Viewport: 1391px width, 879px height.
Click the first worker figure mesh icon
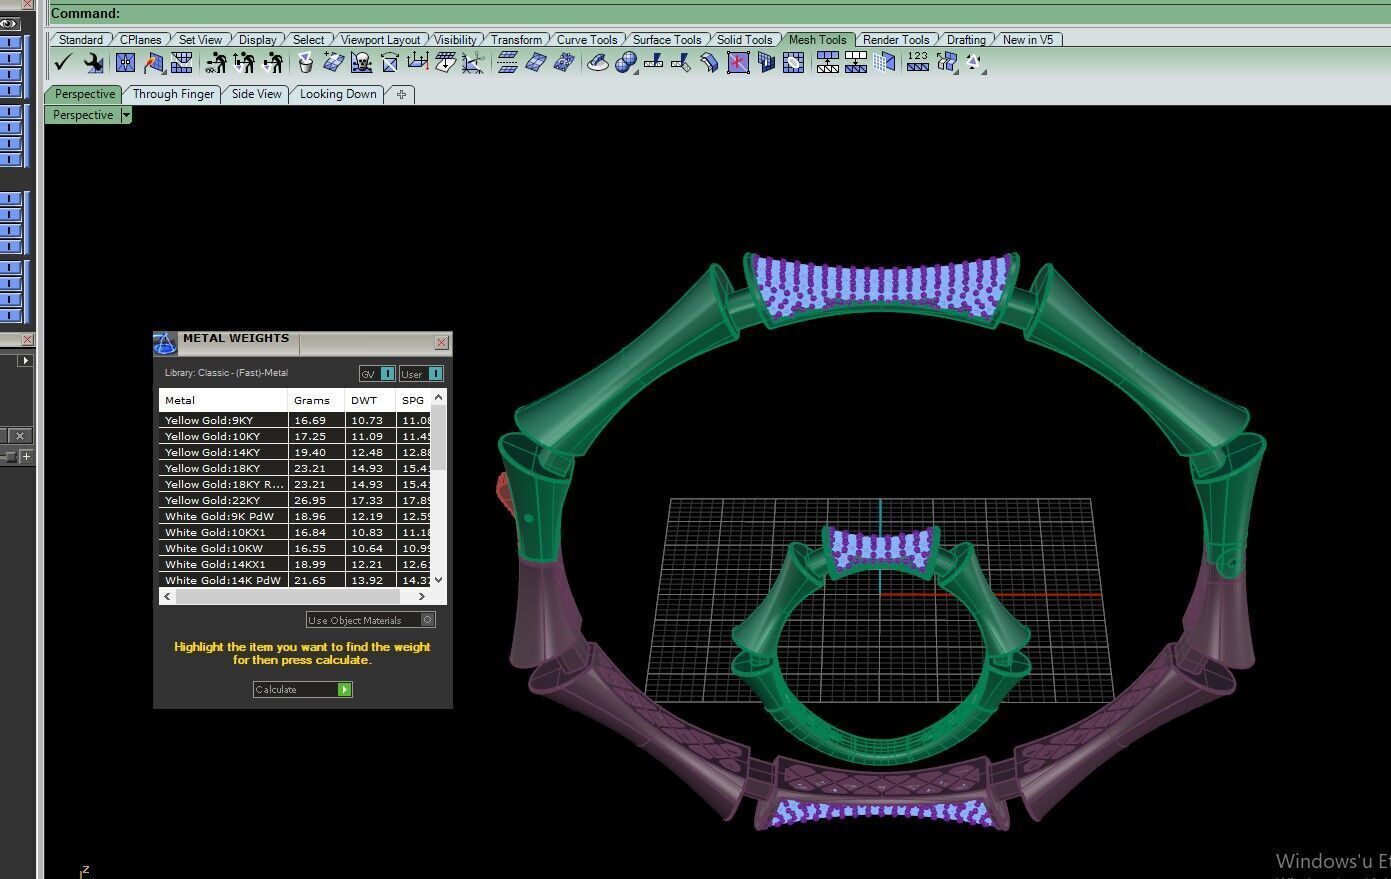(216, 63)
